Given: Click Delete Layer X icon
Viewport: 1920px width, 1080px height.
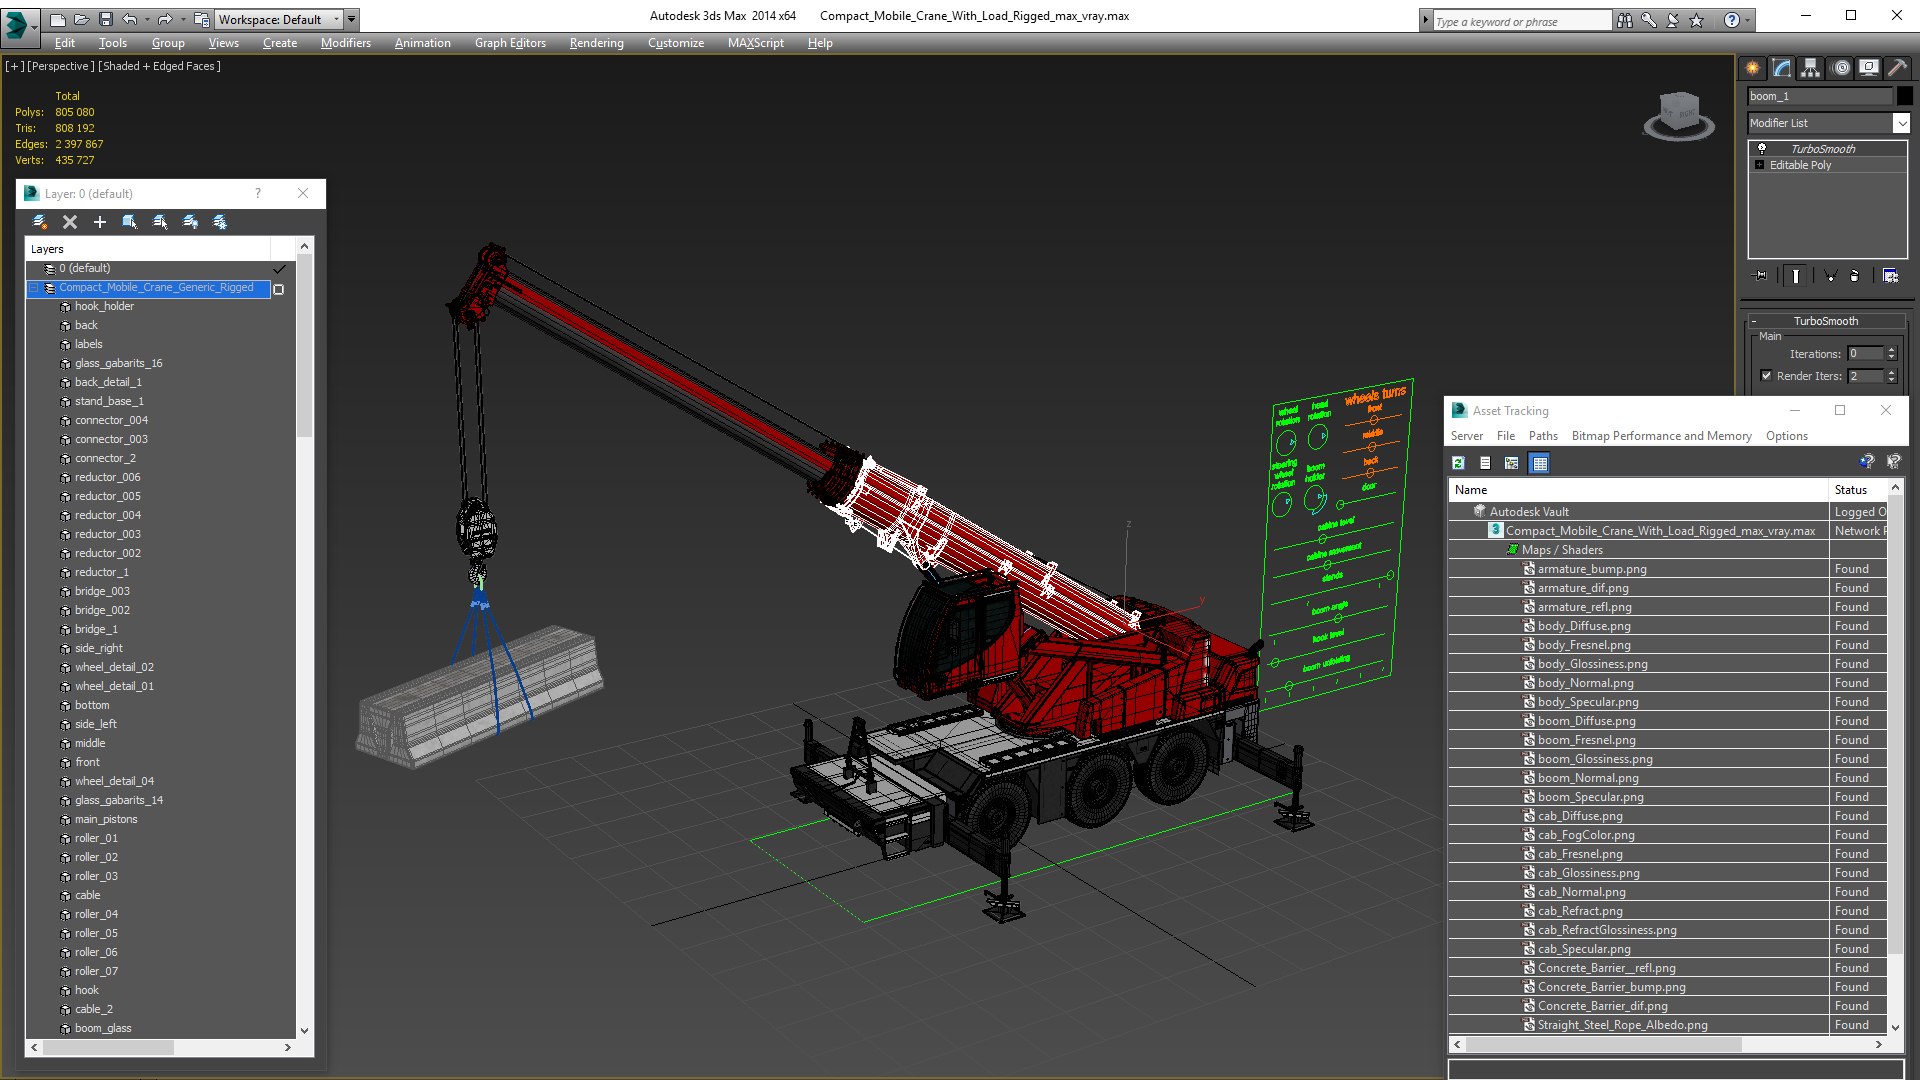Looking at the screenshot, I should [x=70, y=222].
